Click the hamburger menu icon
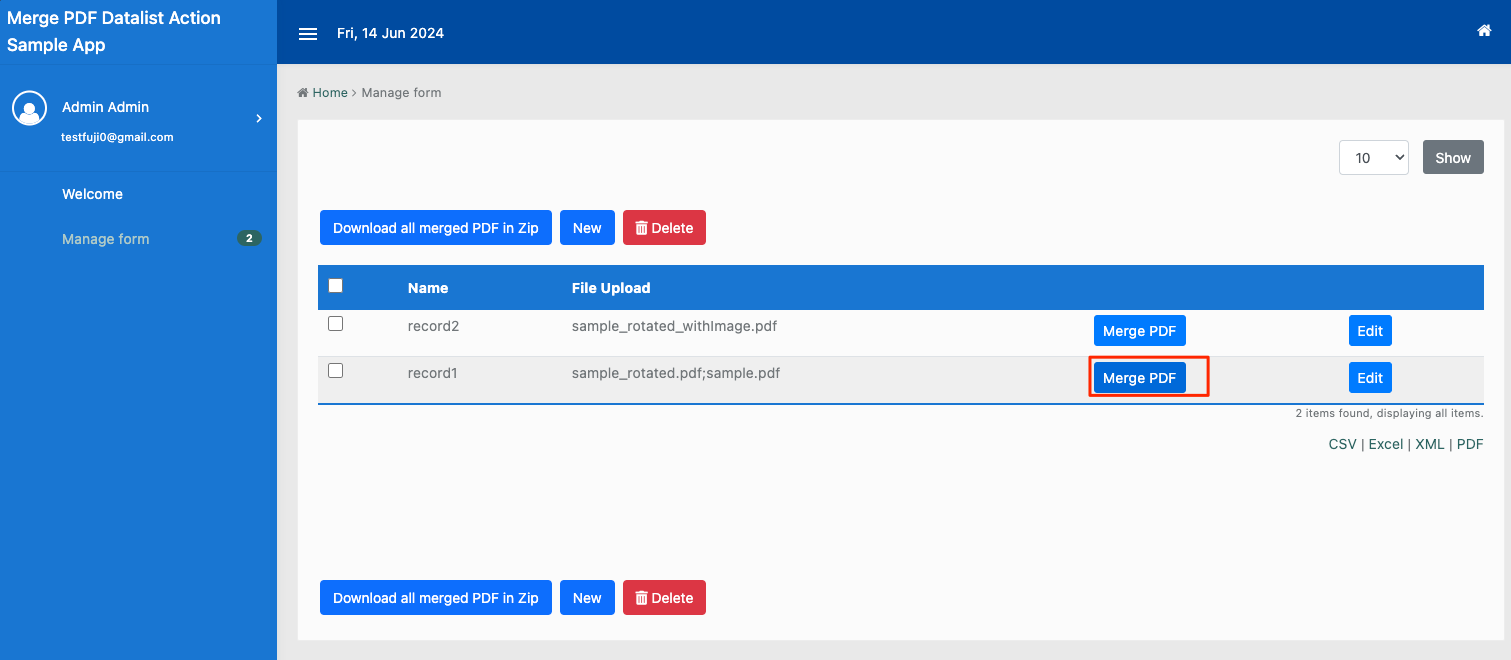This screenshot has width=1511, height=660. [x=308, y=34]
